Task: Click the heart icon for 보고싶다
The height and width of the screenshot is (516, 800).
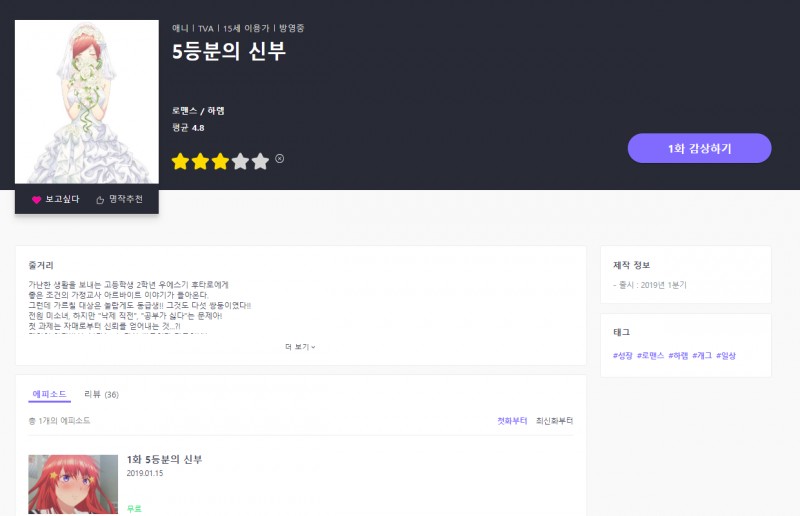Action: [37, 200]
